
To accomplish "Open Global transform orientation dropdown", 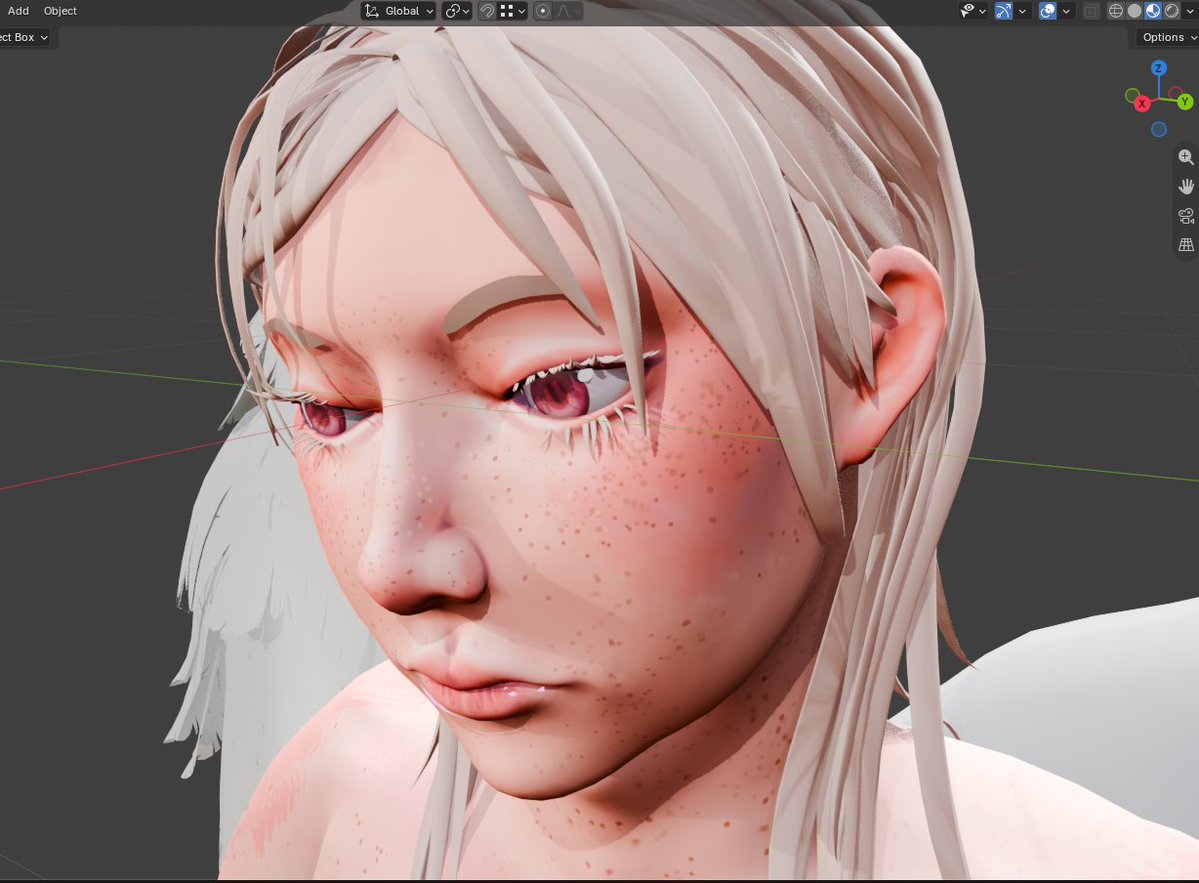I will [x=398, y=11].
